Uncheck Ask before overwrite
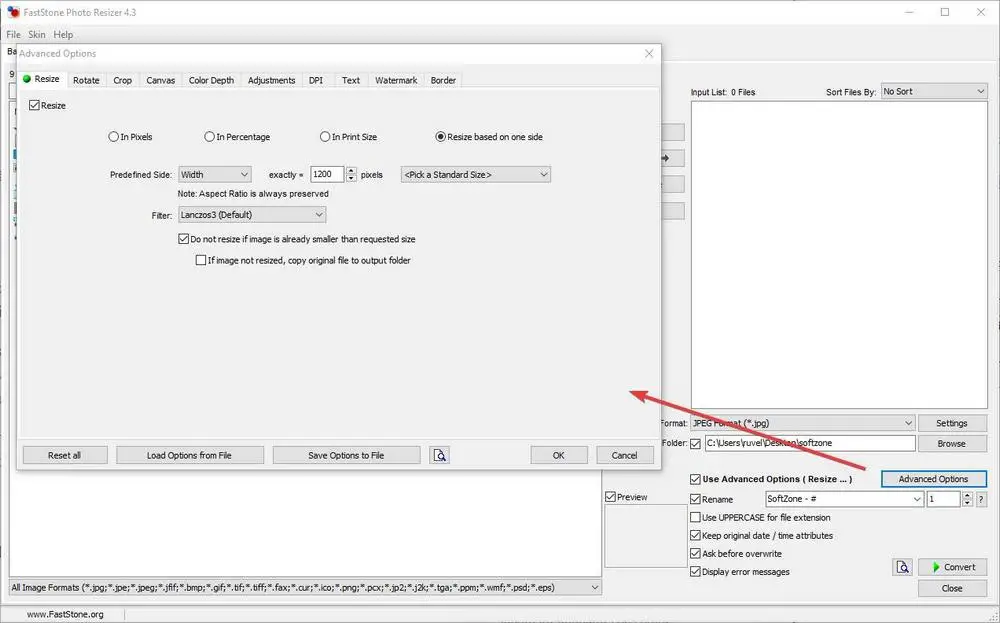Image resolution: width=1000 pixels, height=623 pixels. (x=695, y=553)
